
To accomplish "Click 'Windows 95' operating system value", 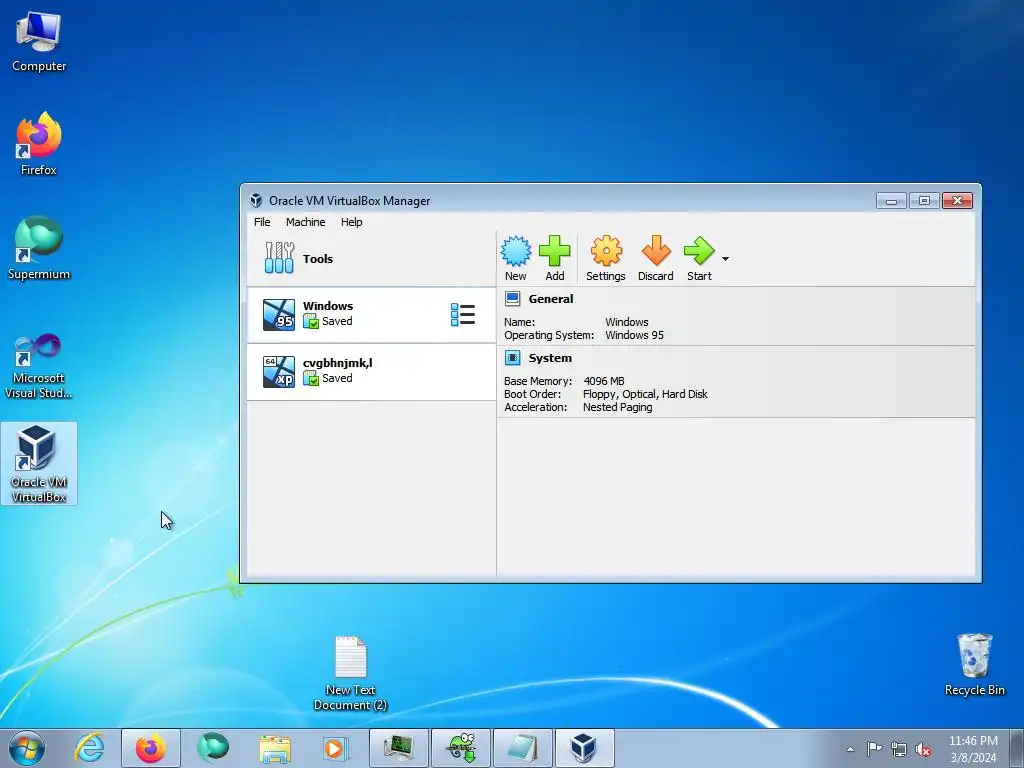I will click(x=634, y=335).
